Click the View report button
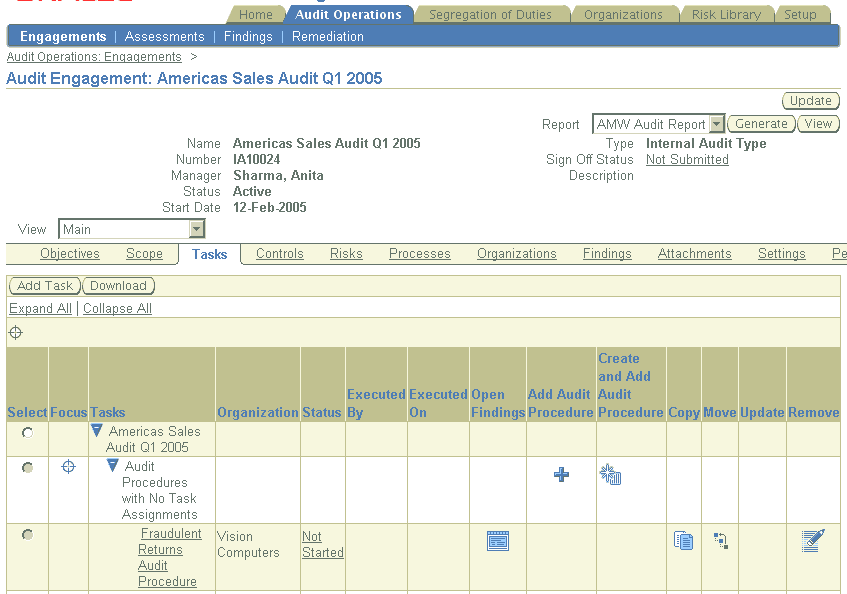This screenshot has height=594, width=847. point(818,124)
